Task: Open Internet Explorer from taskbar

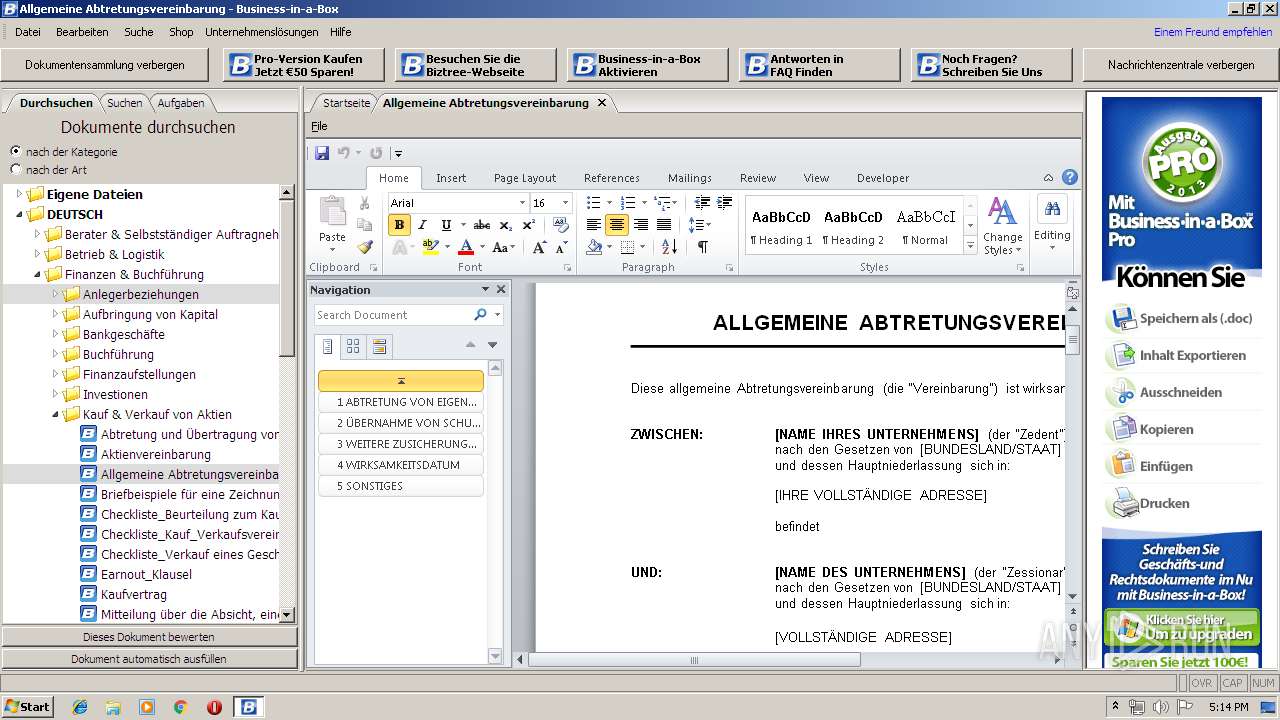Action: pyautogui.click(x=80, y=707)
